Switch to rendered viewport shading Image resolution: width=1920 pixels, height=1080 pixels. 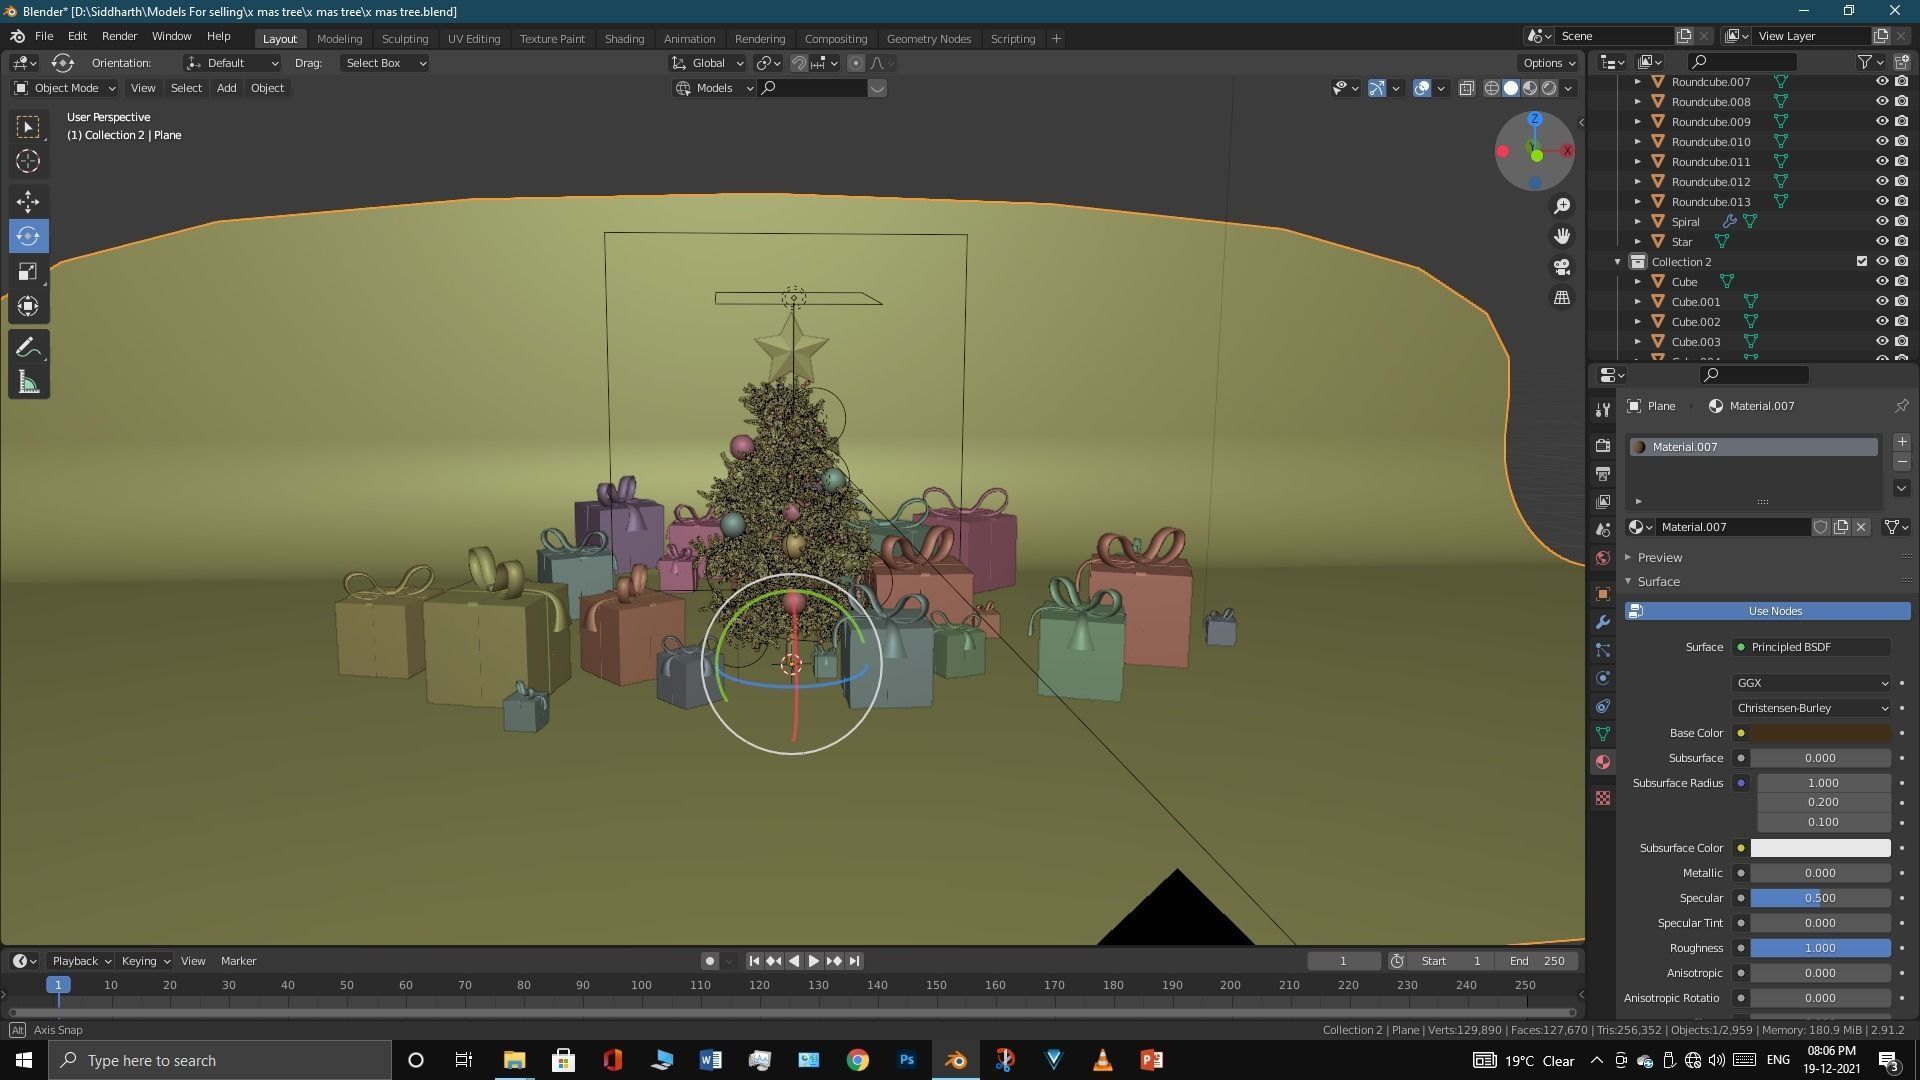click(x=1549, y=88)
